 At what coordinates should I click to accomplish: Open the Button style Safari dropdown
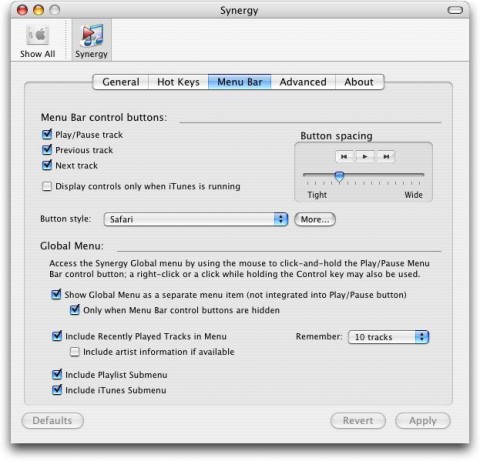click(x=196, y=219)
